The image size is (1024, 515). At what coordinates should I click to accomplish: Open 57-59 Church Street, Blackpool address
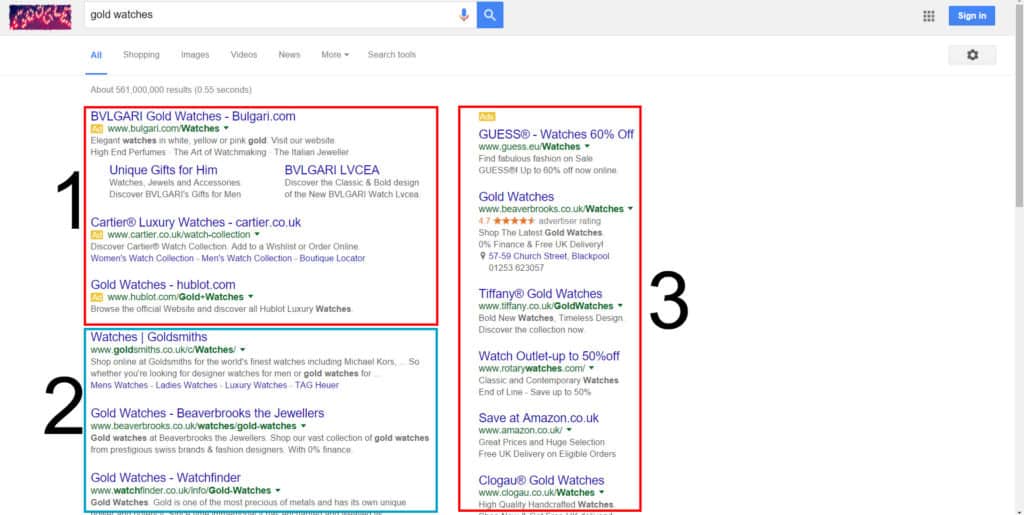click(549, 257)
